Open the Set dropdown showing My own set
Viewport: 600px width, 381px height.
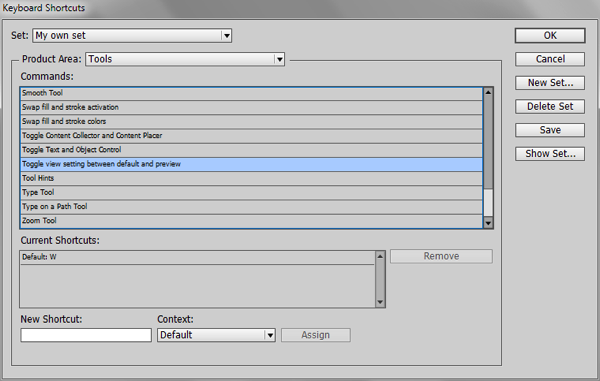(132, 36)
